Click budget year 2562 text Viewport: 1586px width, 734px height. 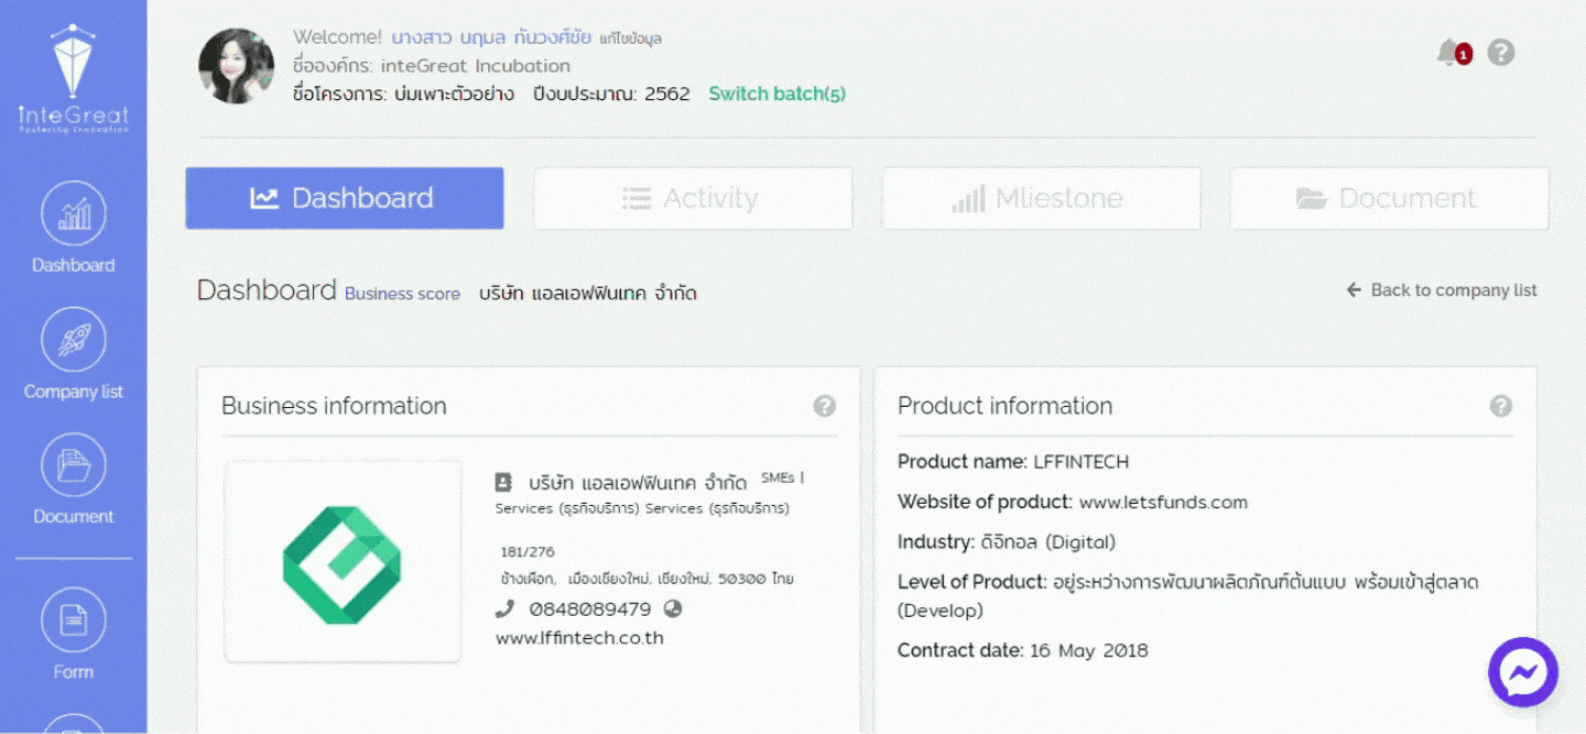611,94
